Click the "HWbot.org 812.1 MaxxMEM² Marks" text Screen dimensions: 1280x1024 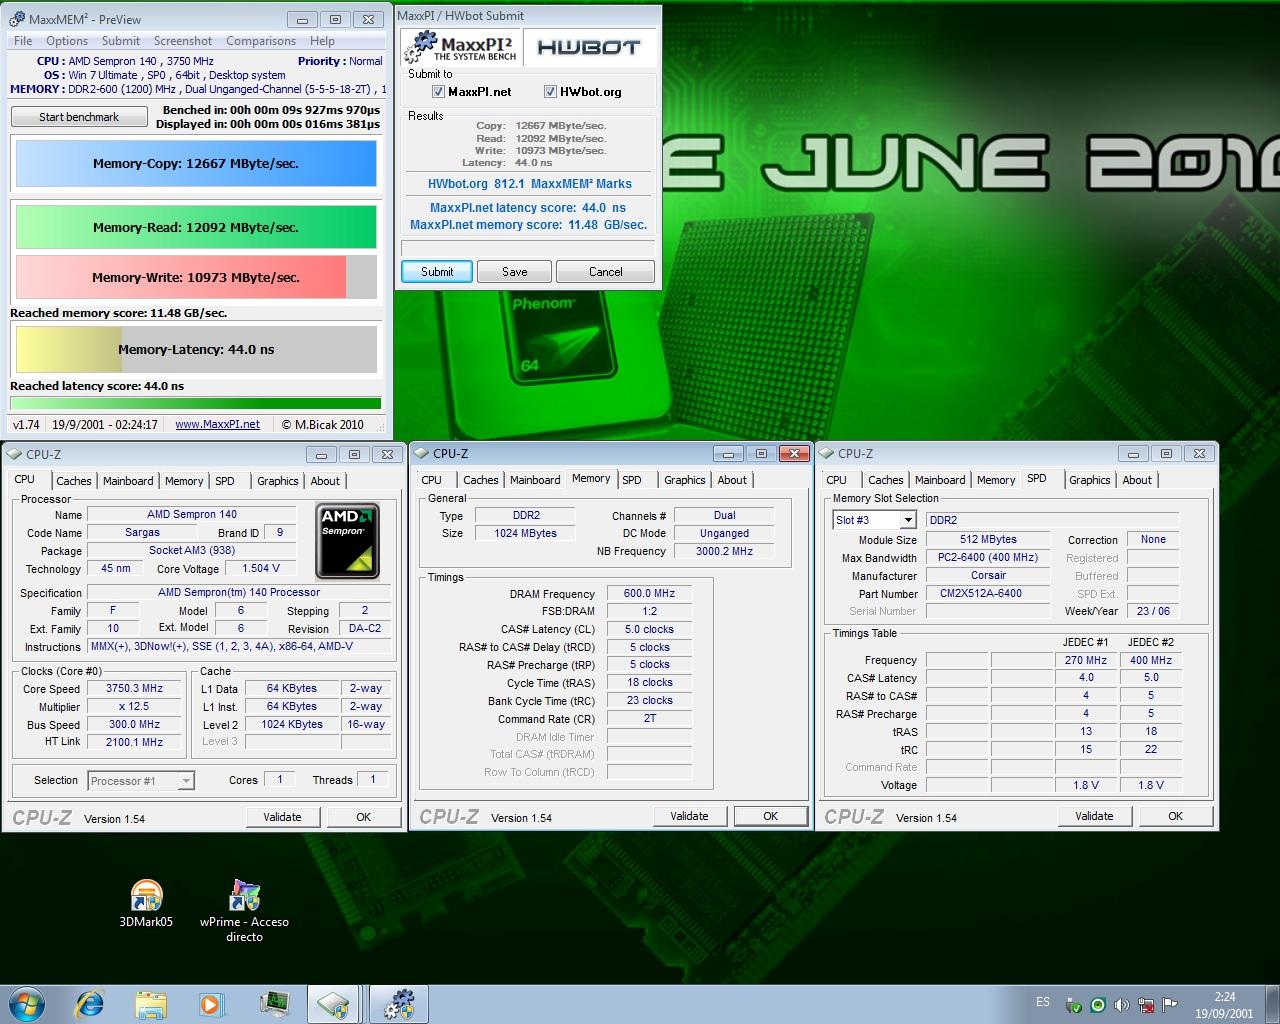point(529,184)
